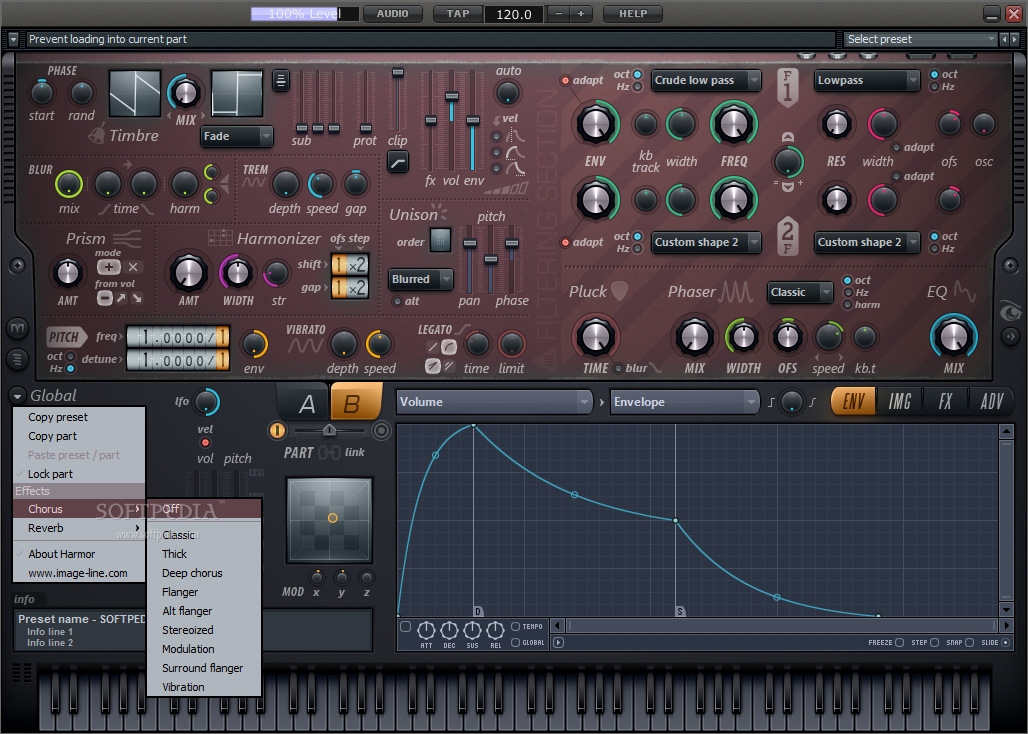Click the Phaser MIX knob
This screenshot has width=1028, height=734.
tap(694, 337)
